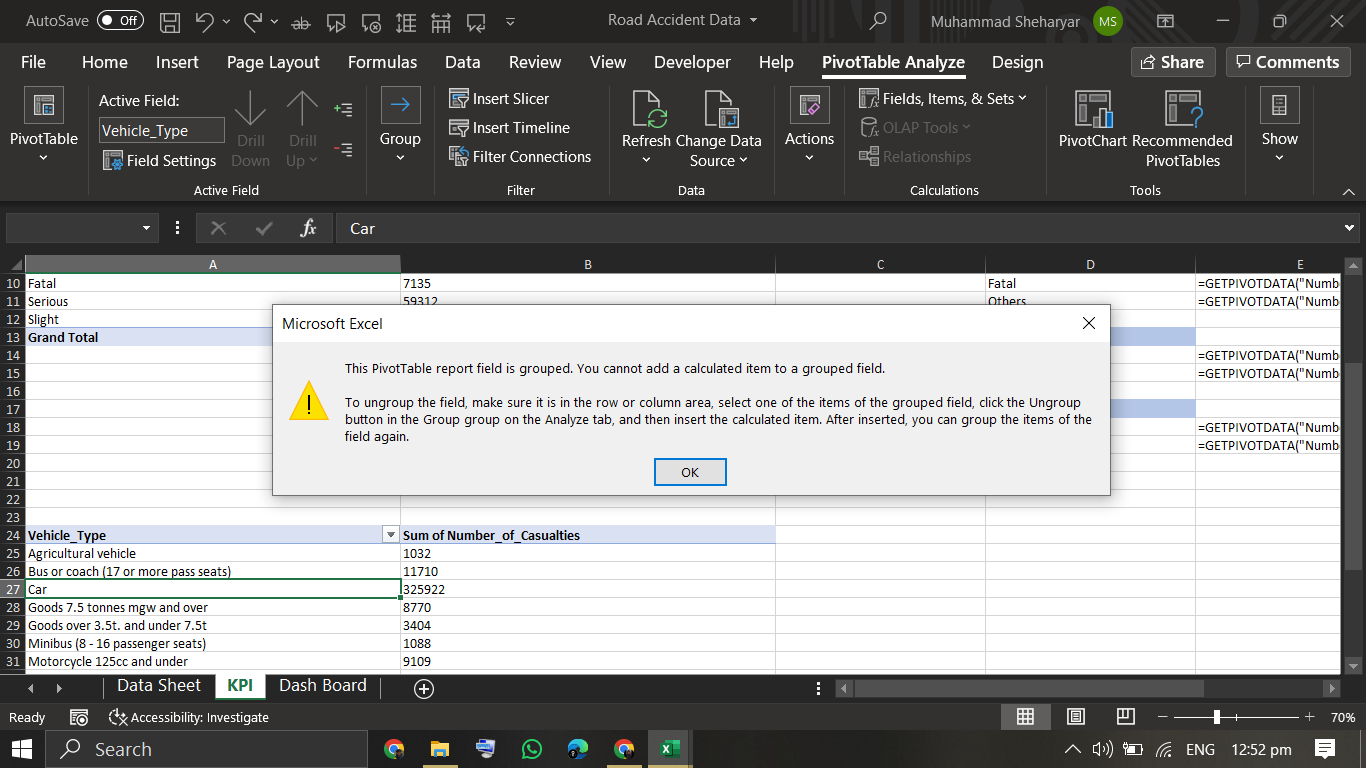
Task: Open the notification center icon
Action: (1326, 749)
